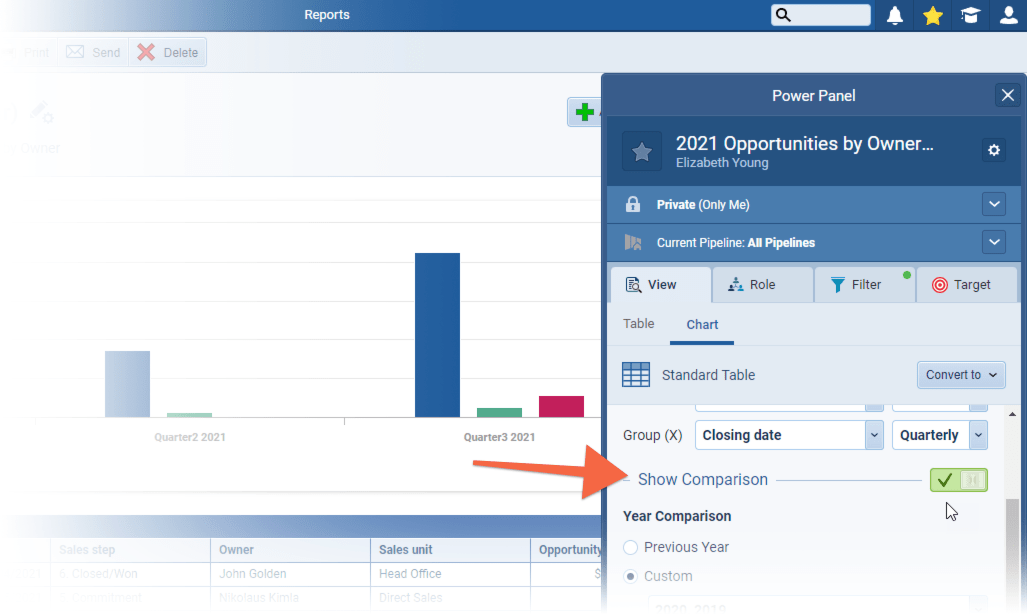Click the Standard Table grid icon
1027x614 pixels.
coord(636,375)
